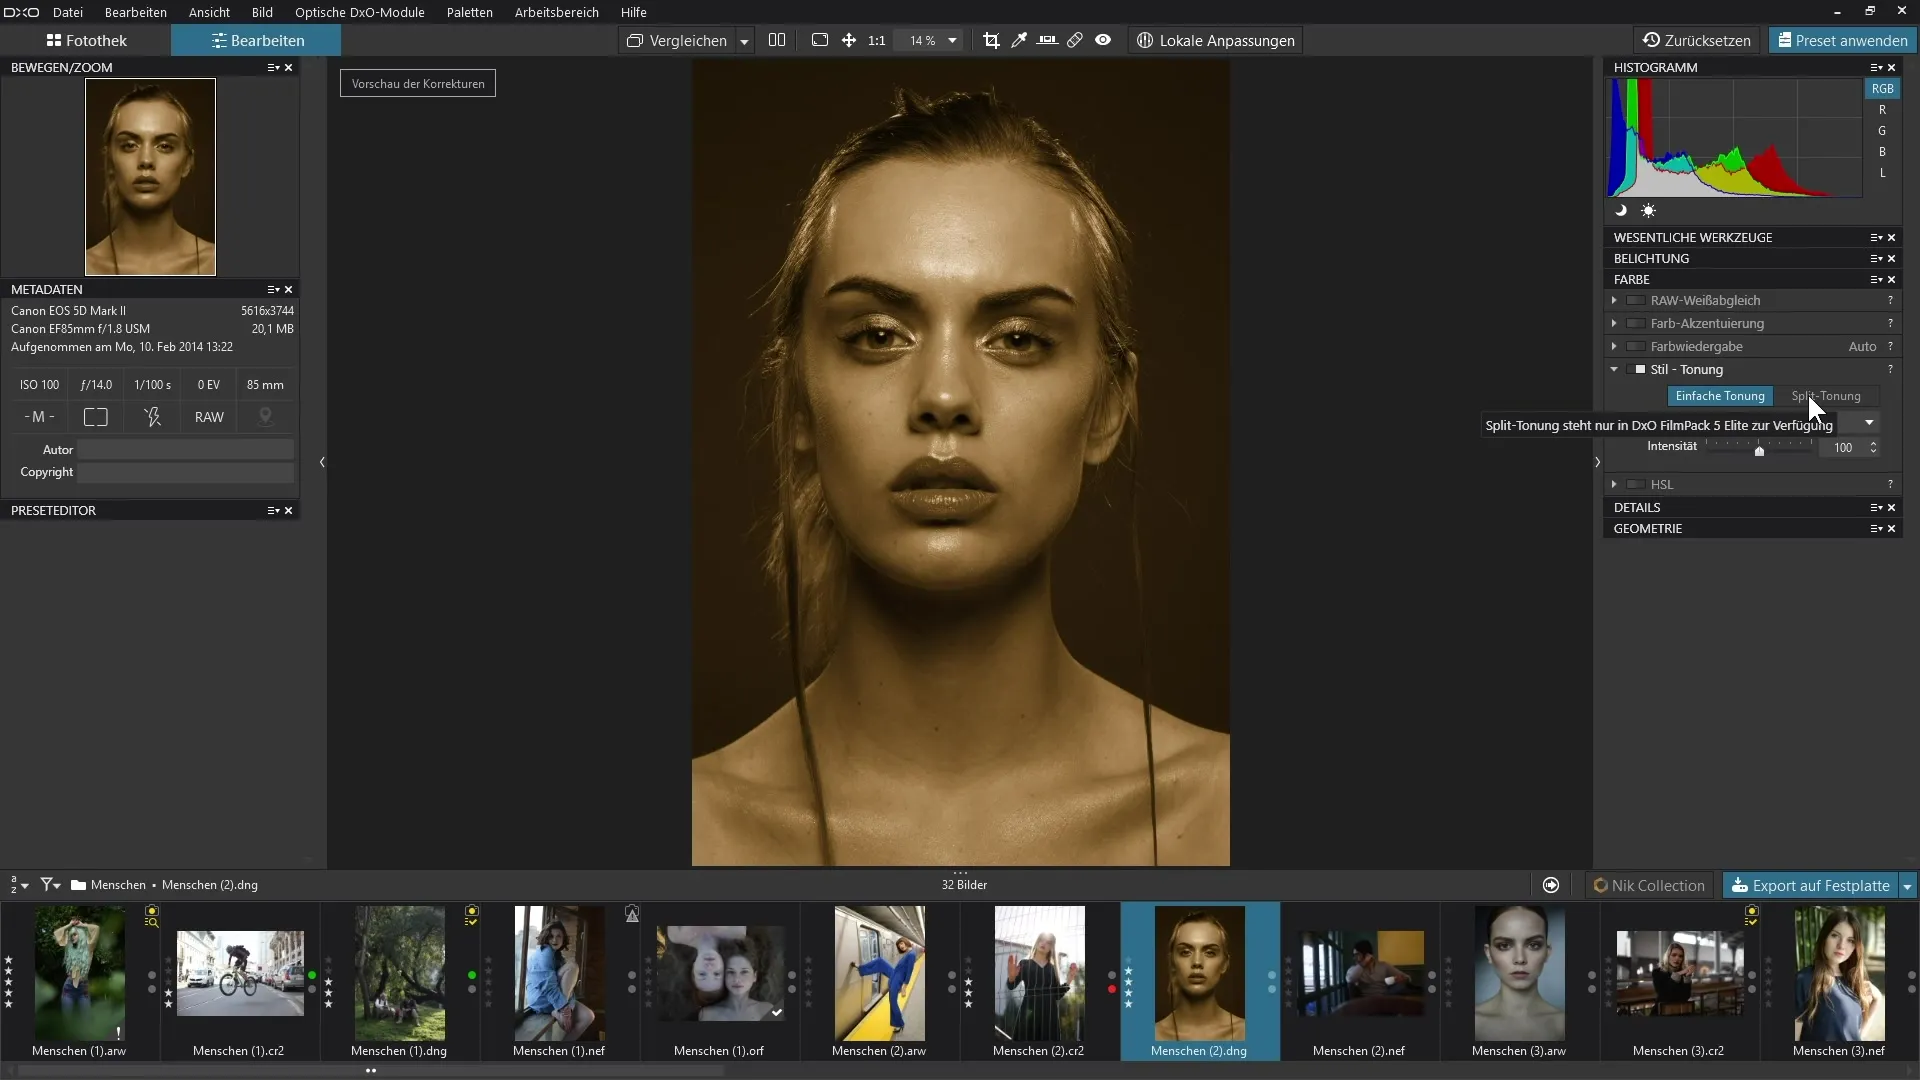
Task: Open the Vergleichen dropdown arrow
Action: [x=744, y=41]
